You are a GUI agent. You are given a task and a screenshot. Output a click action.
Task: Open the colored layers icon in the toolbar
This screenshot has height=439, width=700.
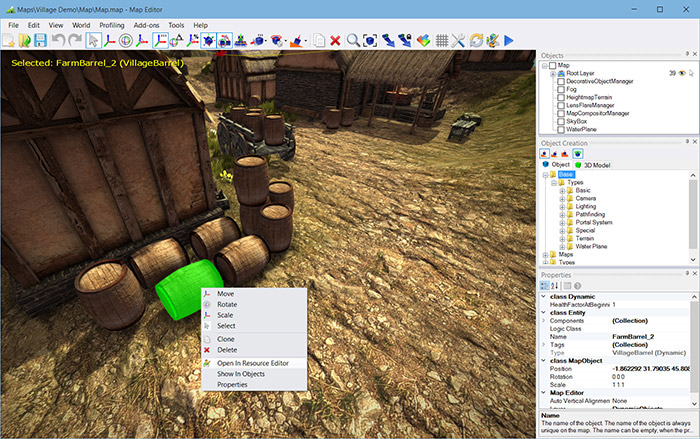(x=424, y=41)
